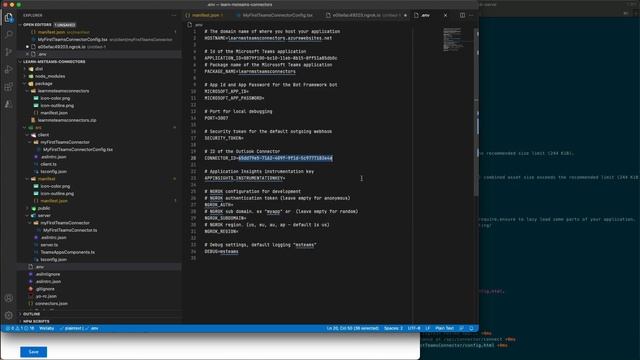Switch to manifest.json editor tab

point(204,15)
